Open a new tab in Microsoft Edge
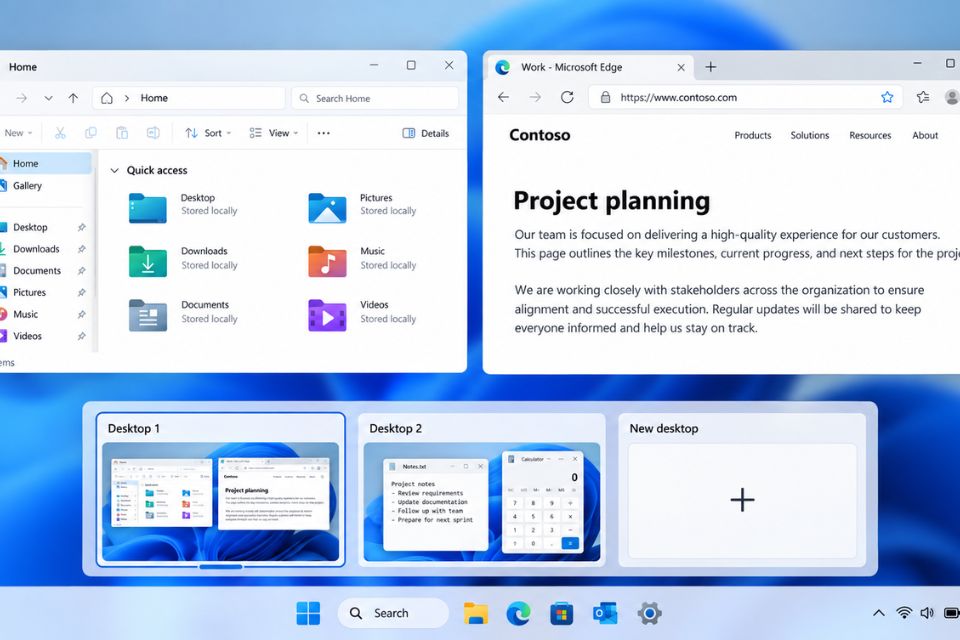This screenshot has height=640, width=960. 710,67
